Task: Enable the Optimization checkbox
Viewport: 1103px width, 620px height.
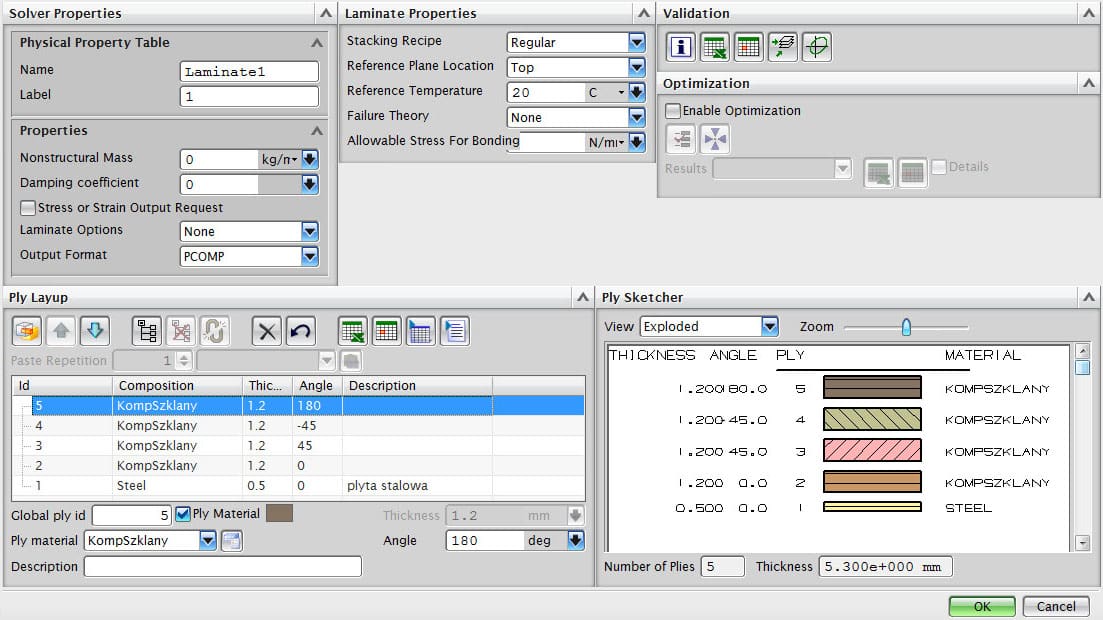Action: (x=674, y=111)
